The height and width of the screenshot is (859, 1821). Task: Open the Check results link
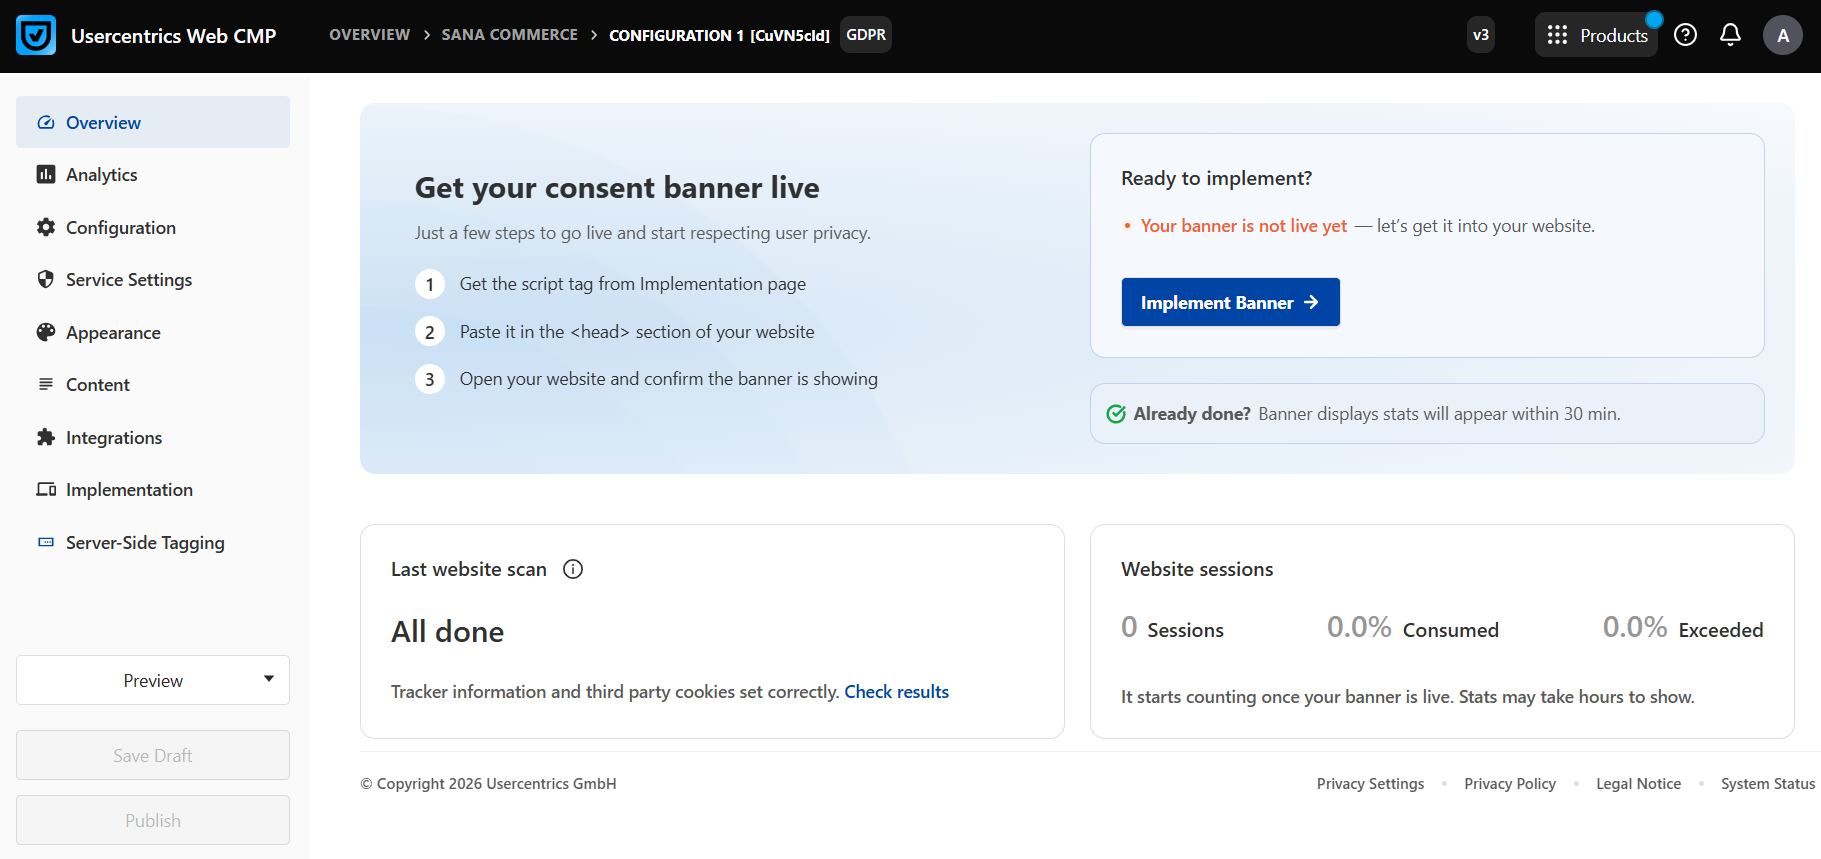click(896, 692)
